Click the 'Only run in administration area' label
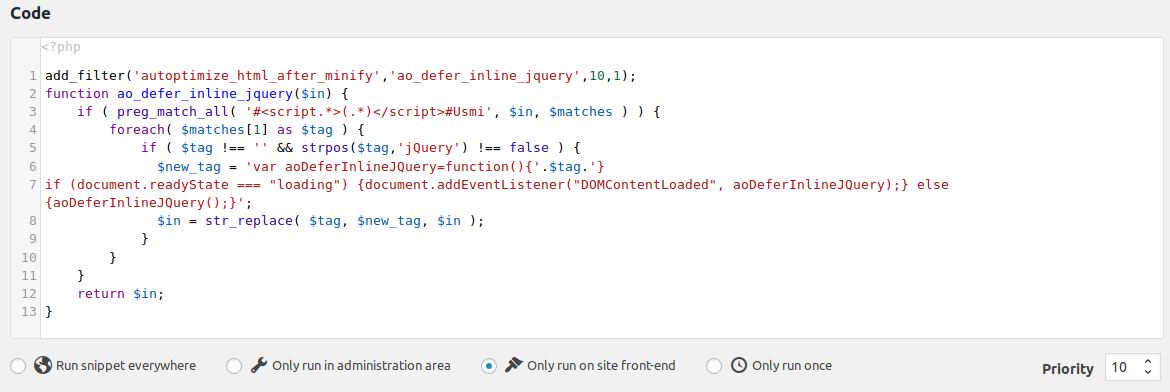 361,366
